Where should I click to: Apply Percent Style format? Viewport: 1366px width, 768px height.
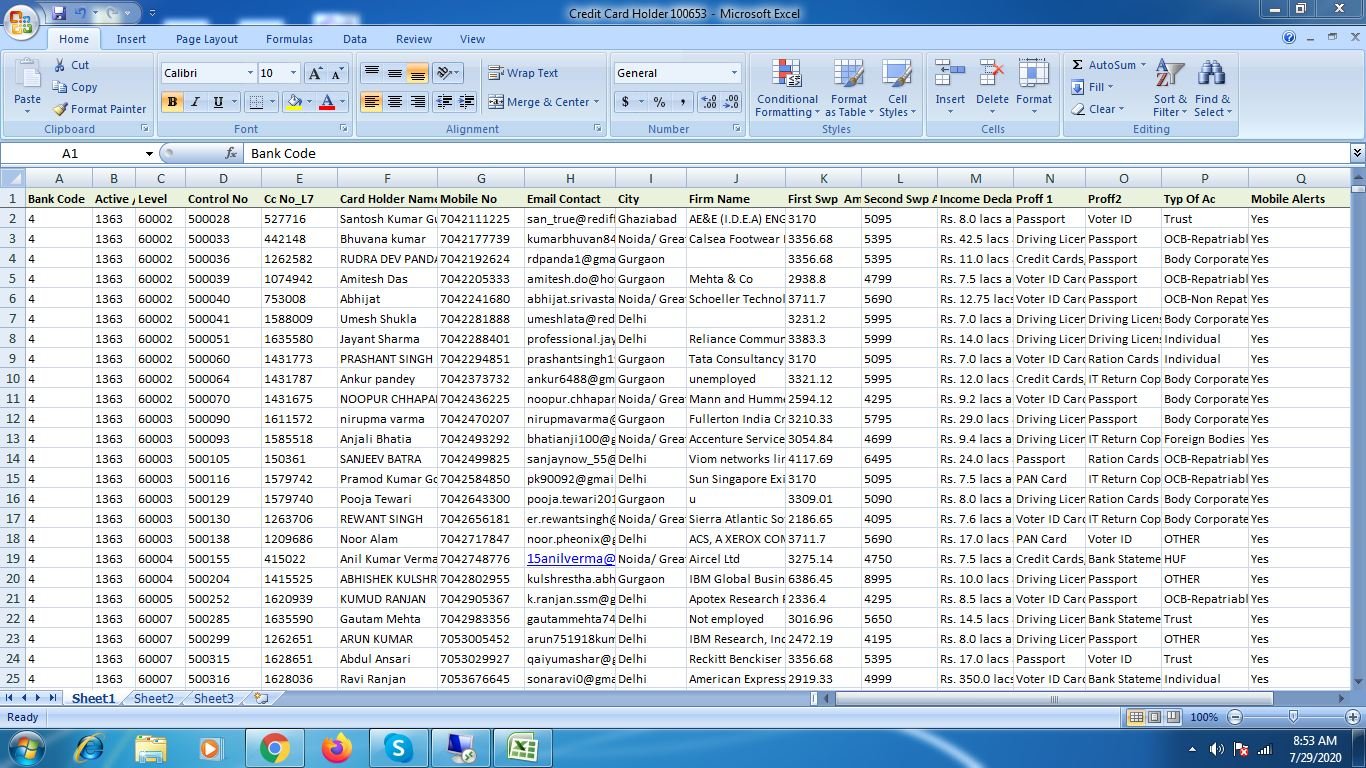point(659,102)
